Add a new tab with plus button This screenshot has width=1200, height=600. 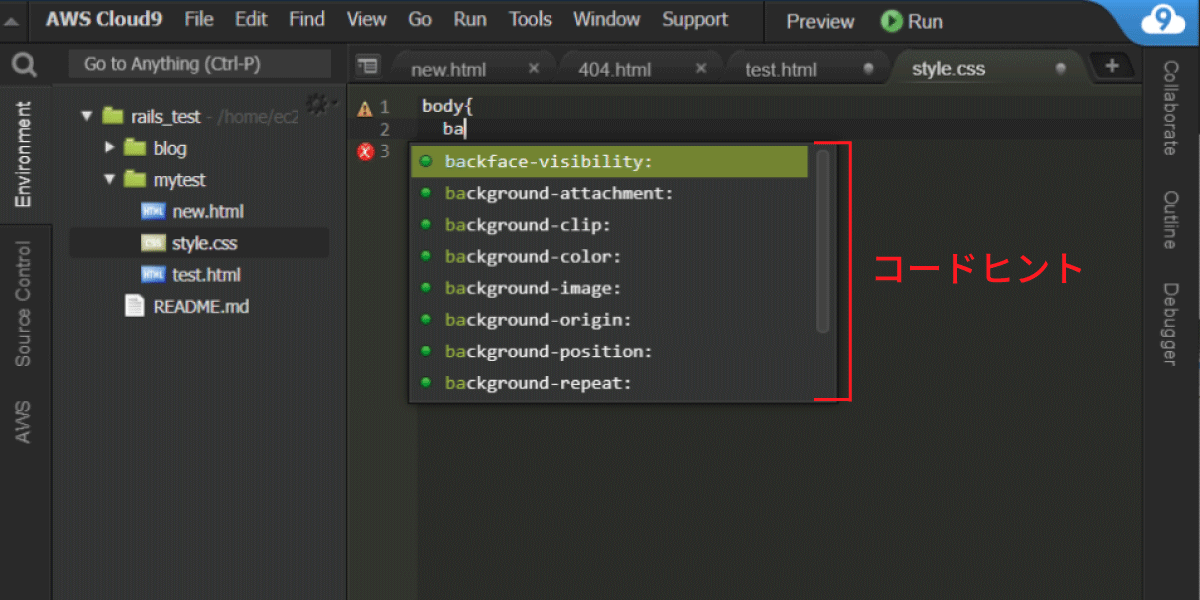coord(1112,66)
